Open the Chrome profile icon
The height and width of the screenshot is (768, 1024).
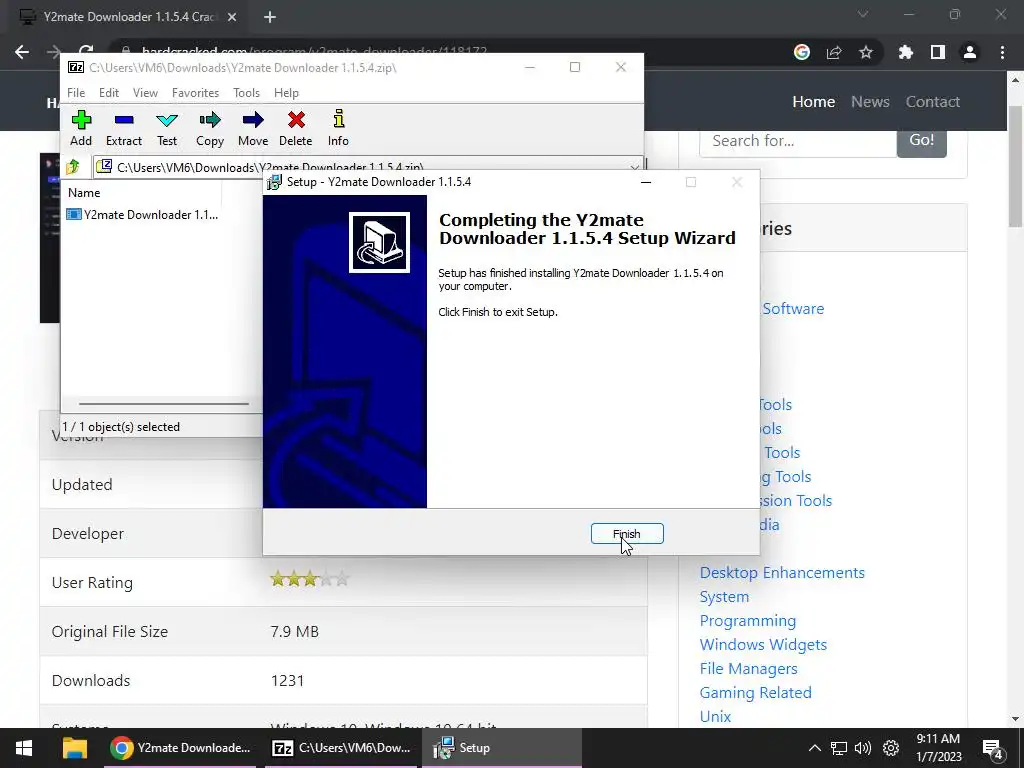point(970,52)
